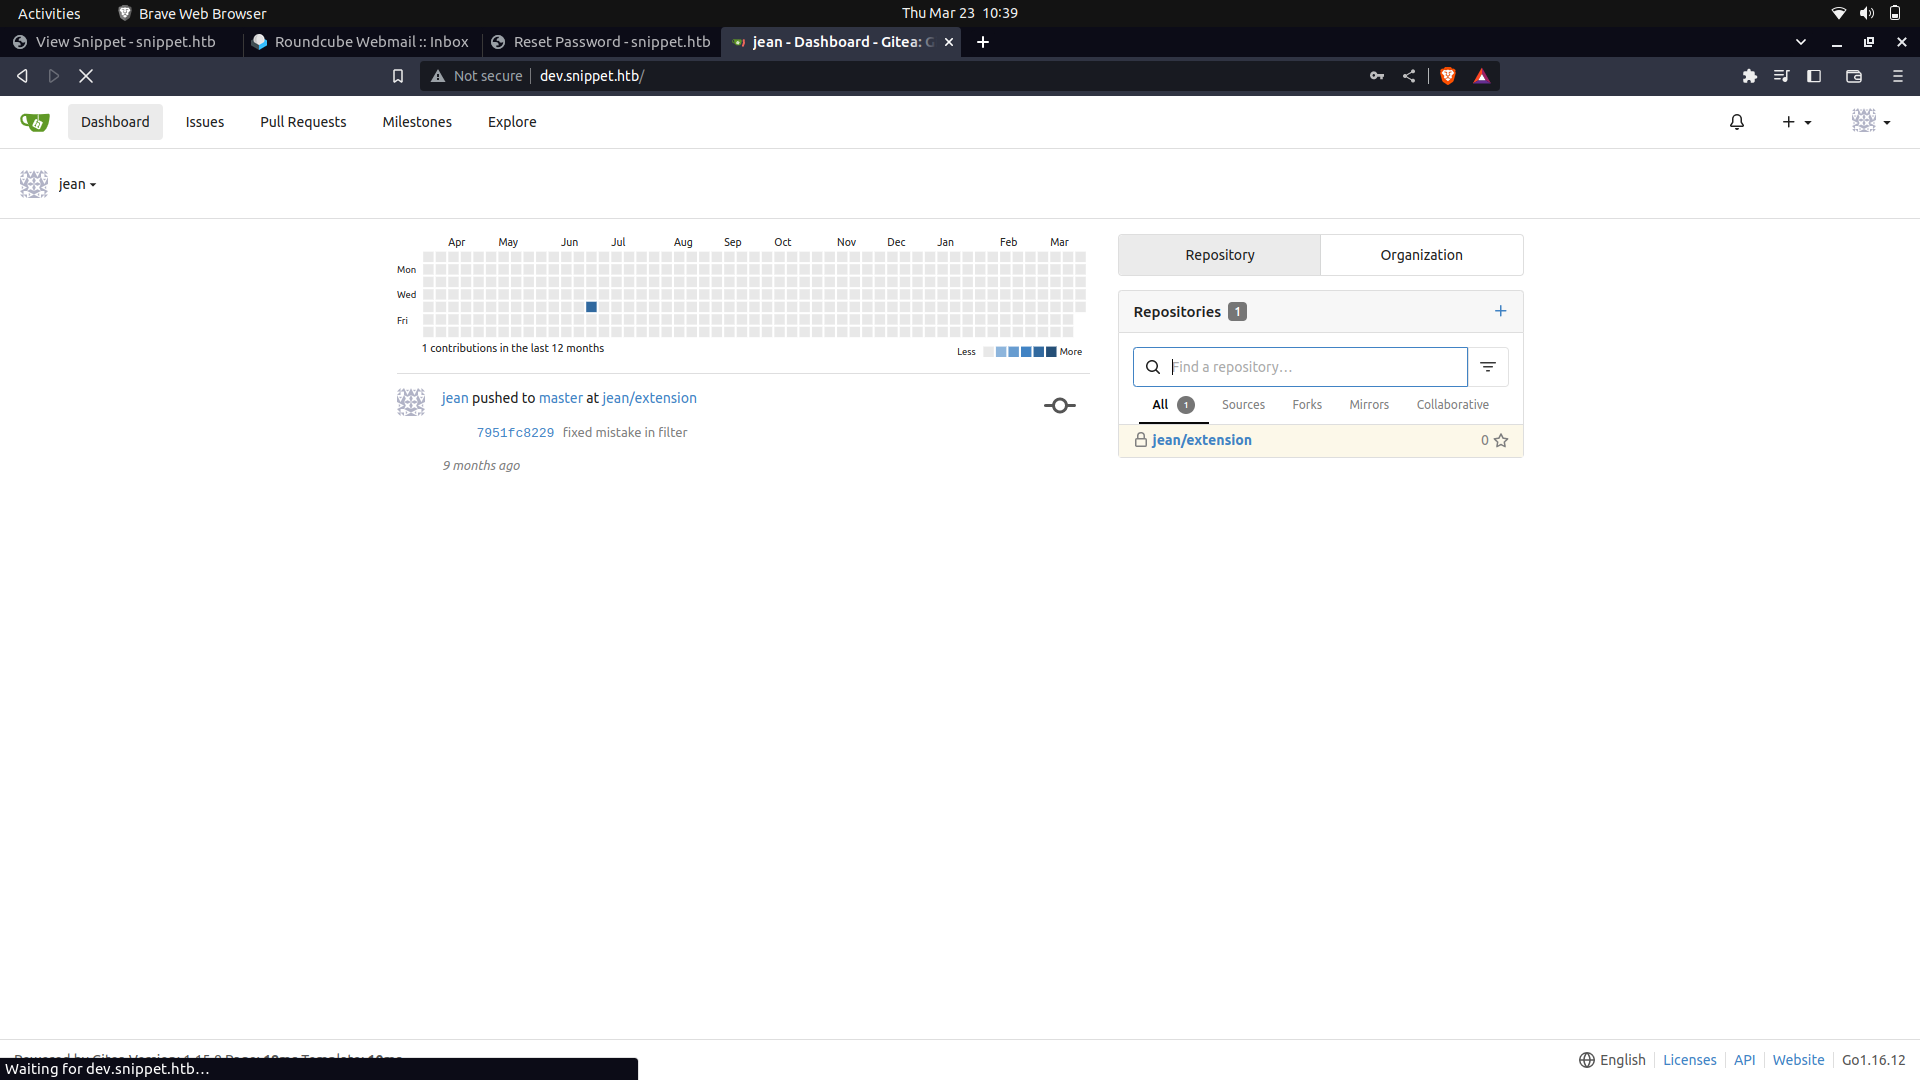This screenshot has height=1080, width=1920.
Task: Click the Gitea logo
Action: pyautogui.click(x=33, y=121)
